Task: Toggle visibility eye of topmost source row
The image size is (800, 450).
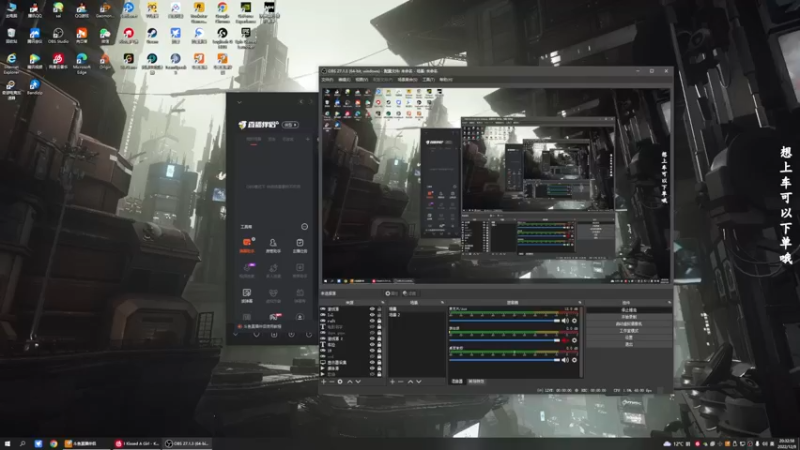Action: coord(372,309)
